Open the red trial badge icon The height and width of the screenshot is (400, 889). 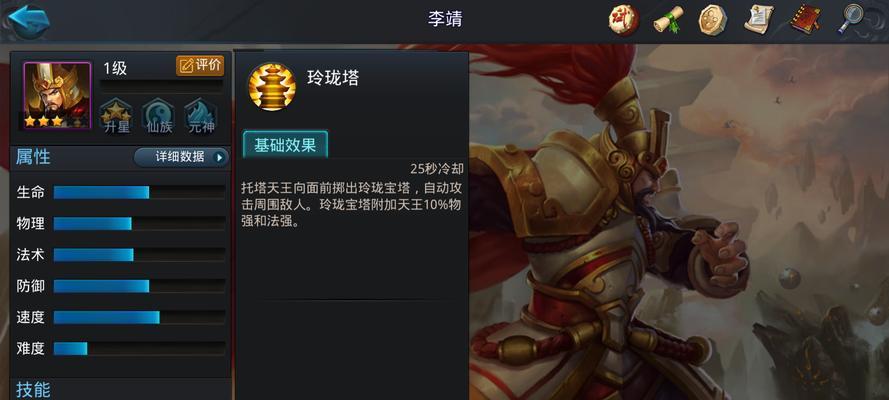pos(623,19)
